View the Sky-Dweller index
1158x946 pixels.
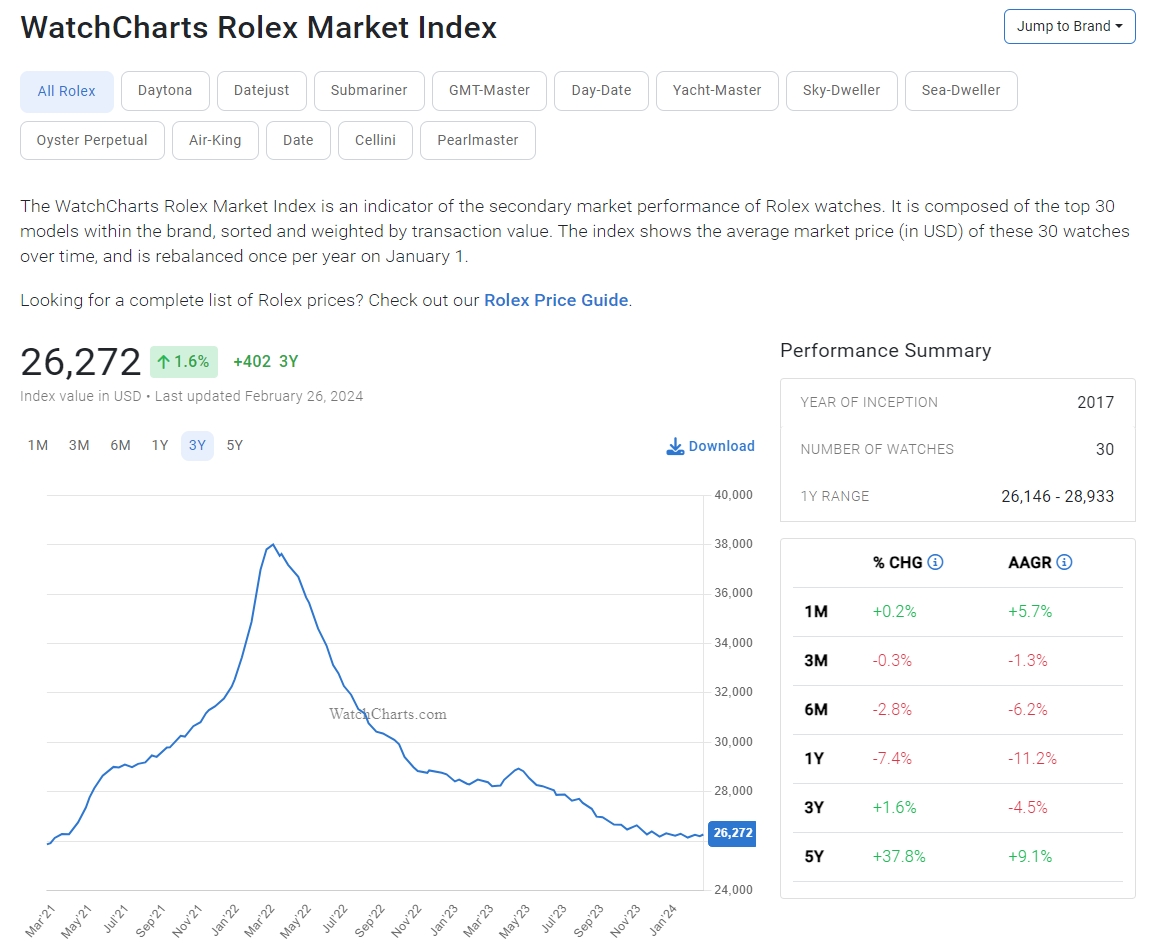pos(841,91)
